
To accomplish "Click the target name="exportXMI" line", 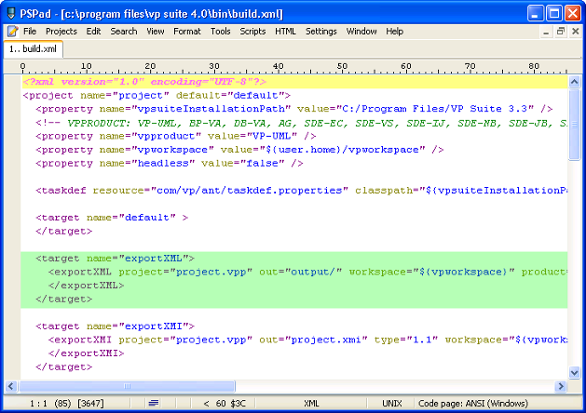I will (x=115, y=326).
